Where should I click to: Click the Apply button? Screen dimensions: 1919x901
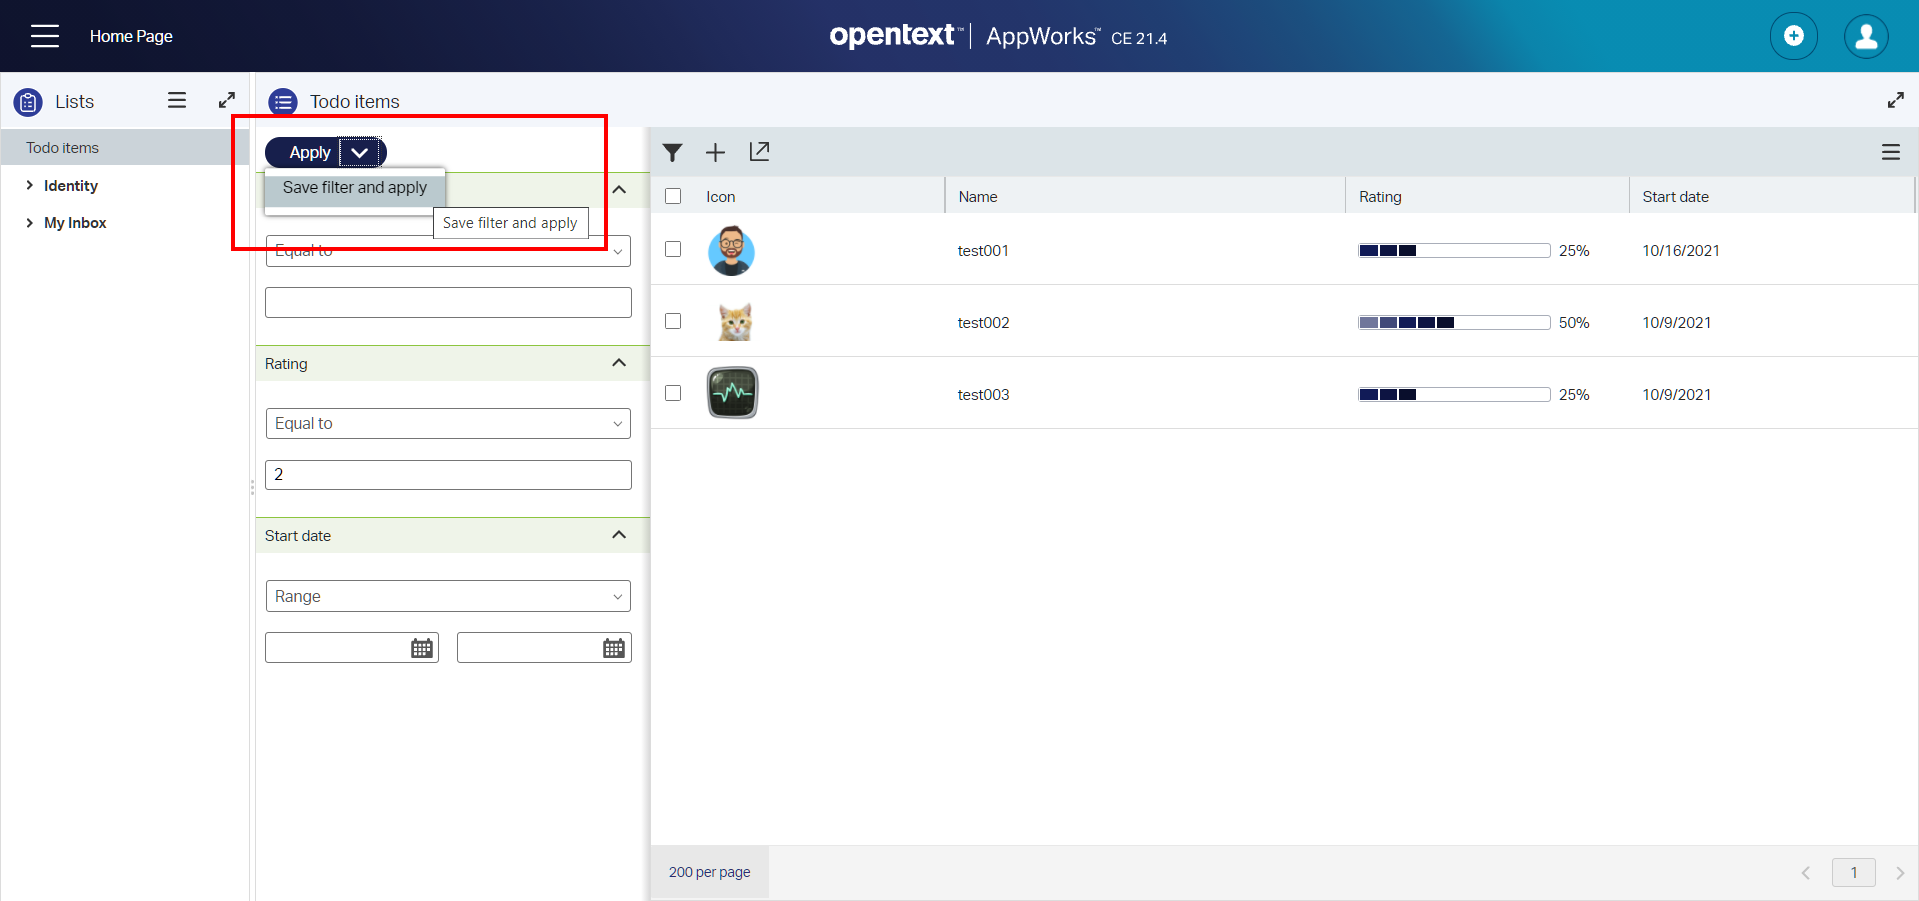[x=309, y=152]
